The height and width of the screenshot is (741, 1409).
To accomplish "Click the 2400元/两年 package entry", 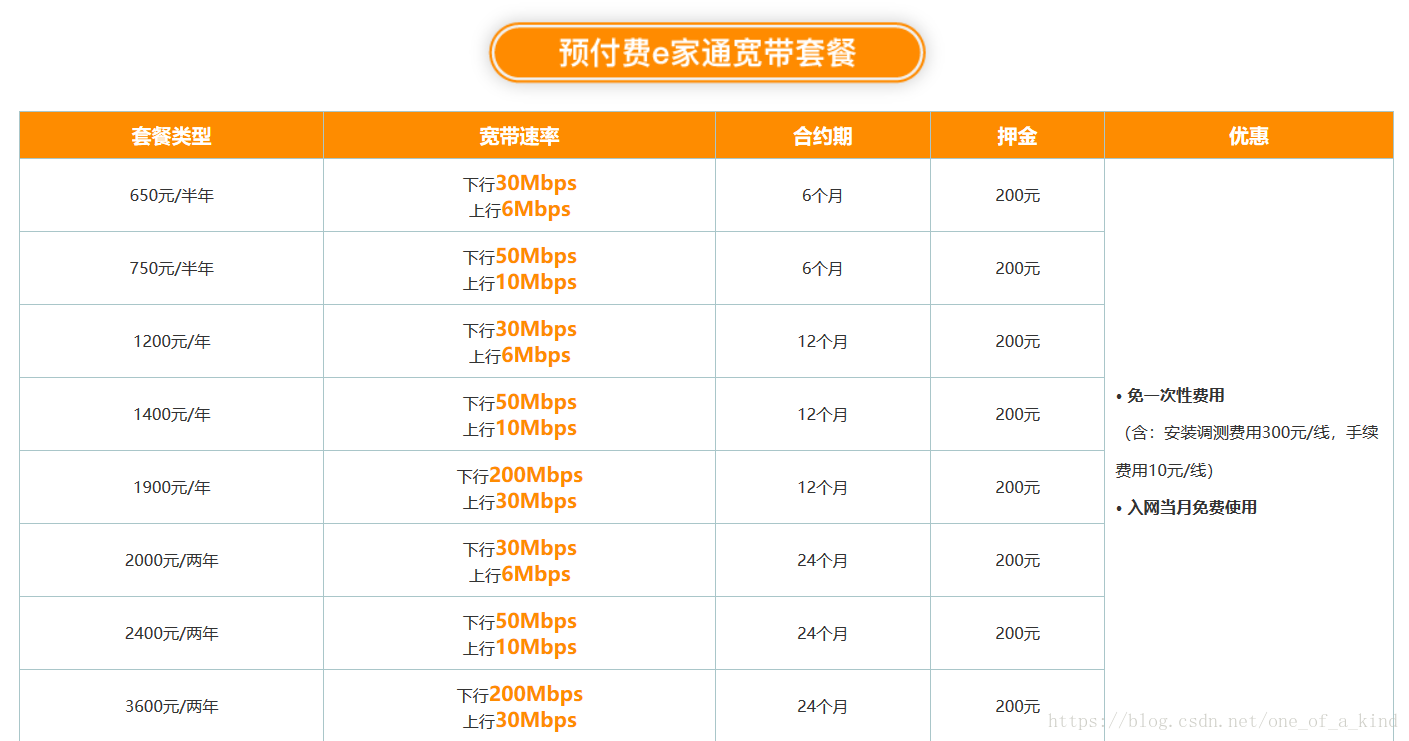I will click(x=170, y=633).
